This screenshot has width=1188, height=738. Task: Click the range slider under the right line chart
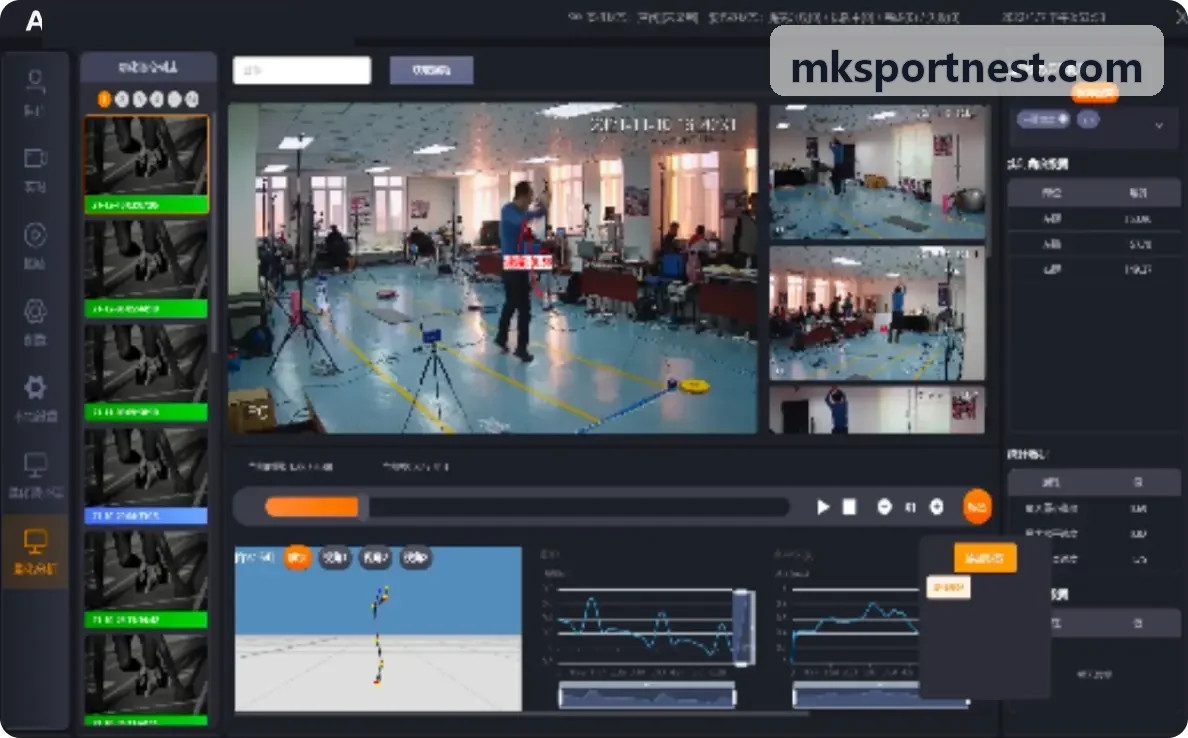[880, 696]
